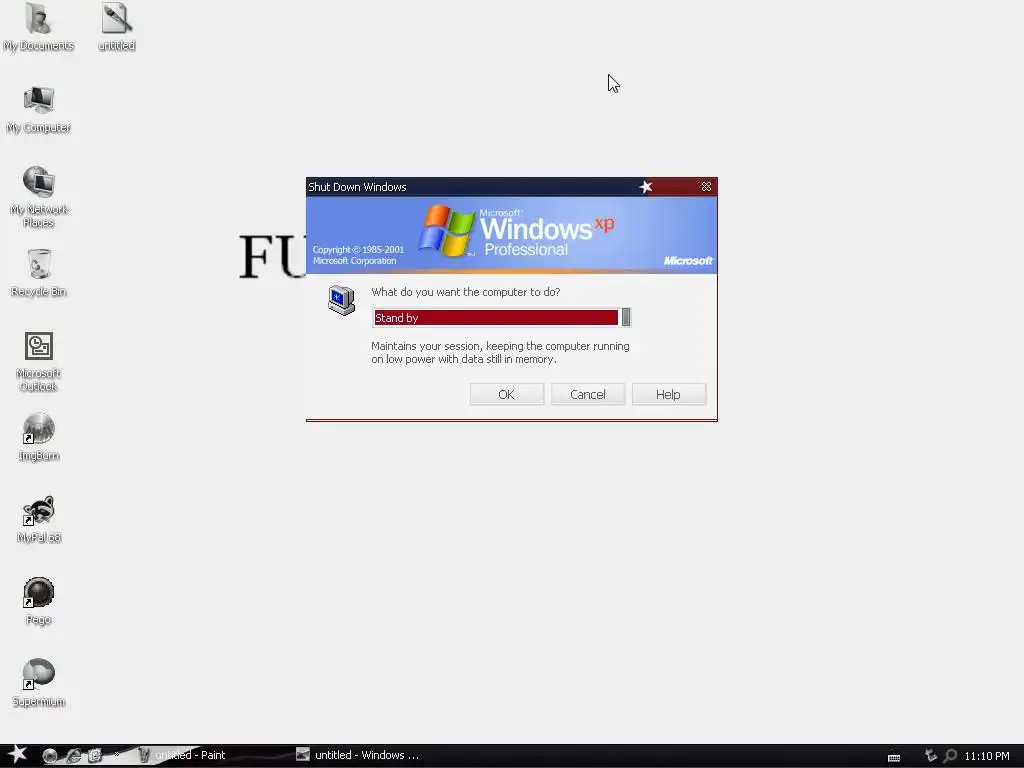1024x768 pixels.
Task: Click the Safely Remove Hardware tray icon
Action: coord(931,756)
